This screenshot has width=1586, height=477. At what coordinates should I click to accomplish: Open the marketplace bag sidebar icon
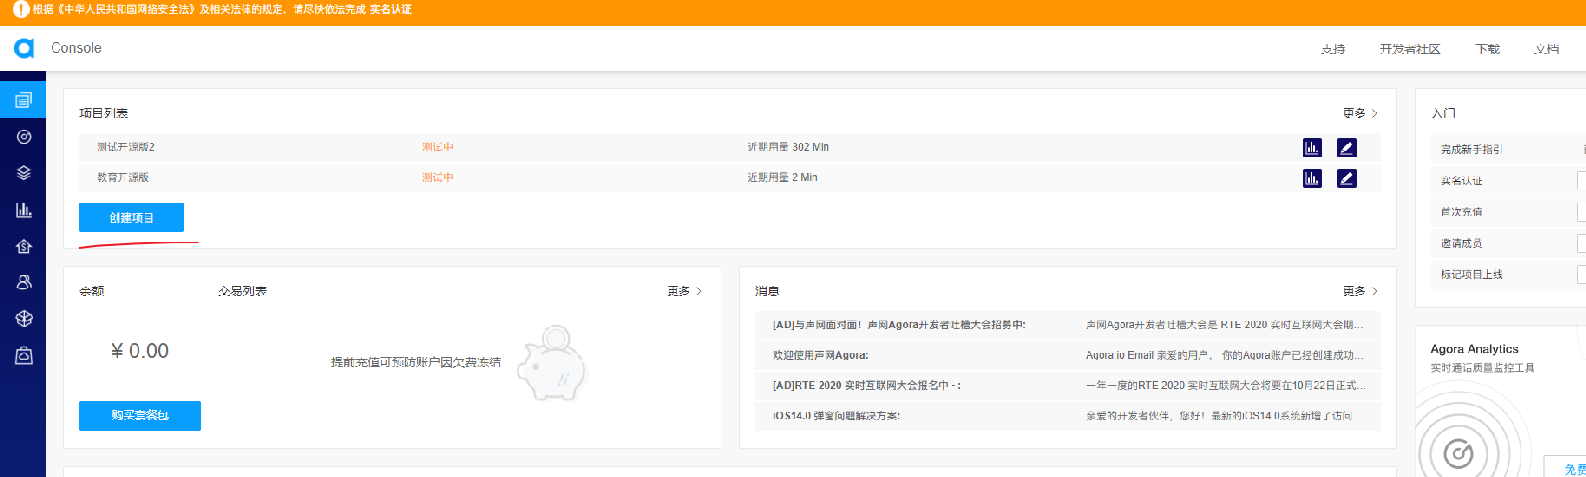24,355
